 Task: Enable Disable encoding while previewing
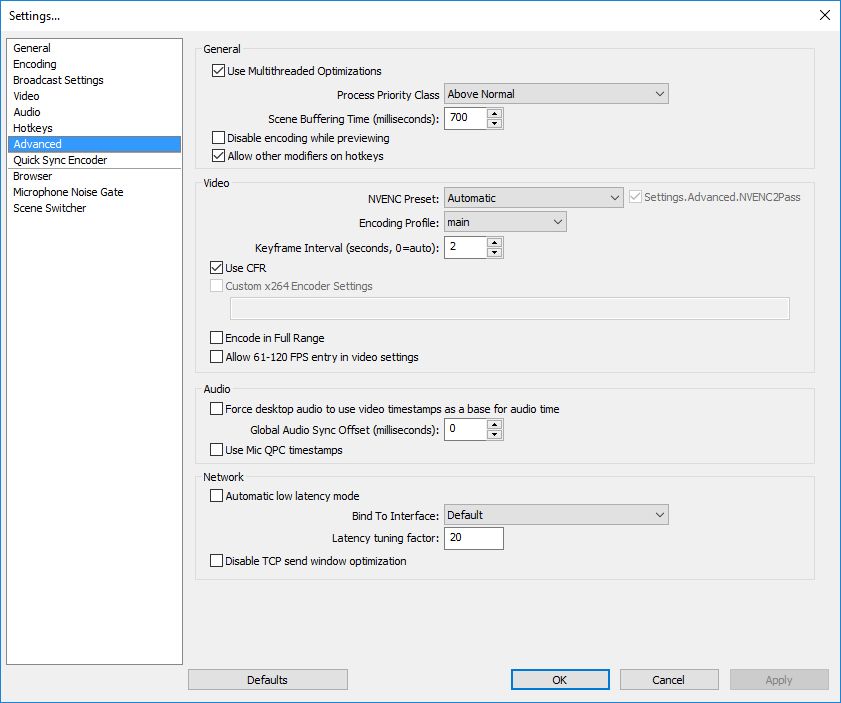click(218, 138)
